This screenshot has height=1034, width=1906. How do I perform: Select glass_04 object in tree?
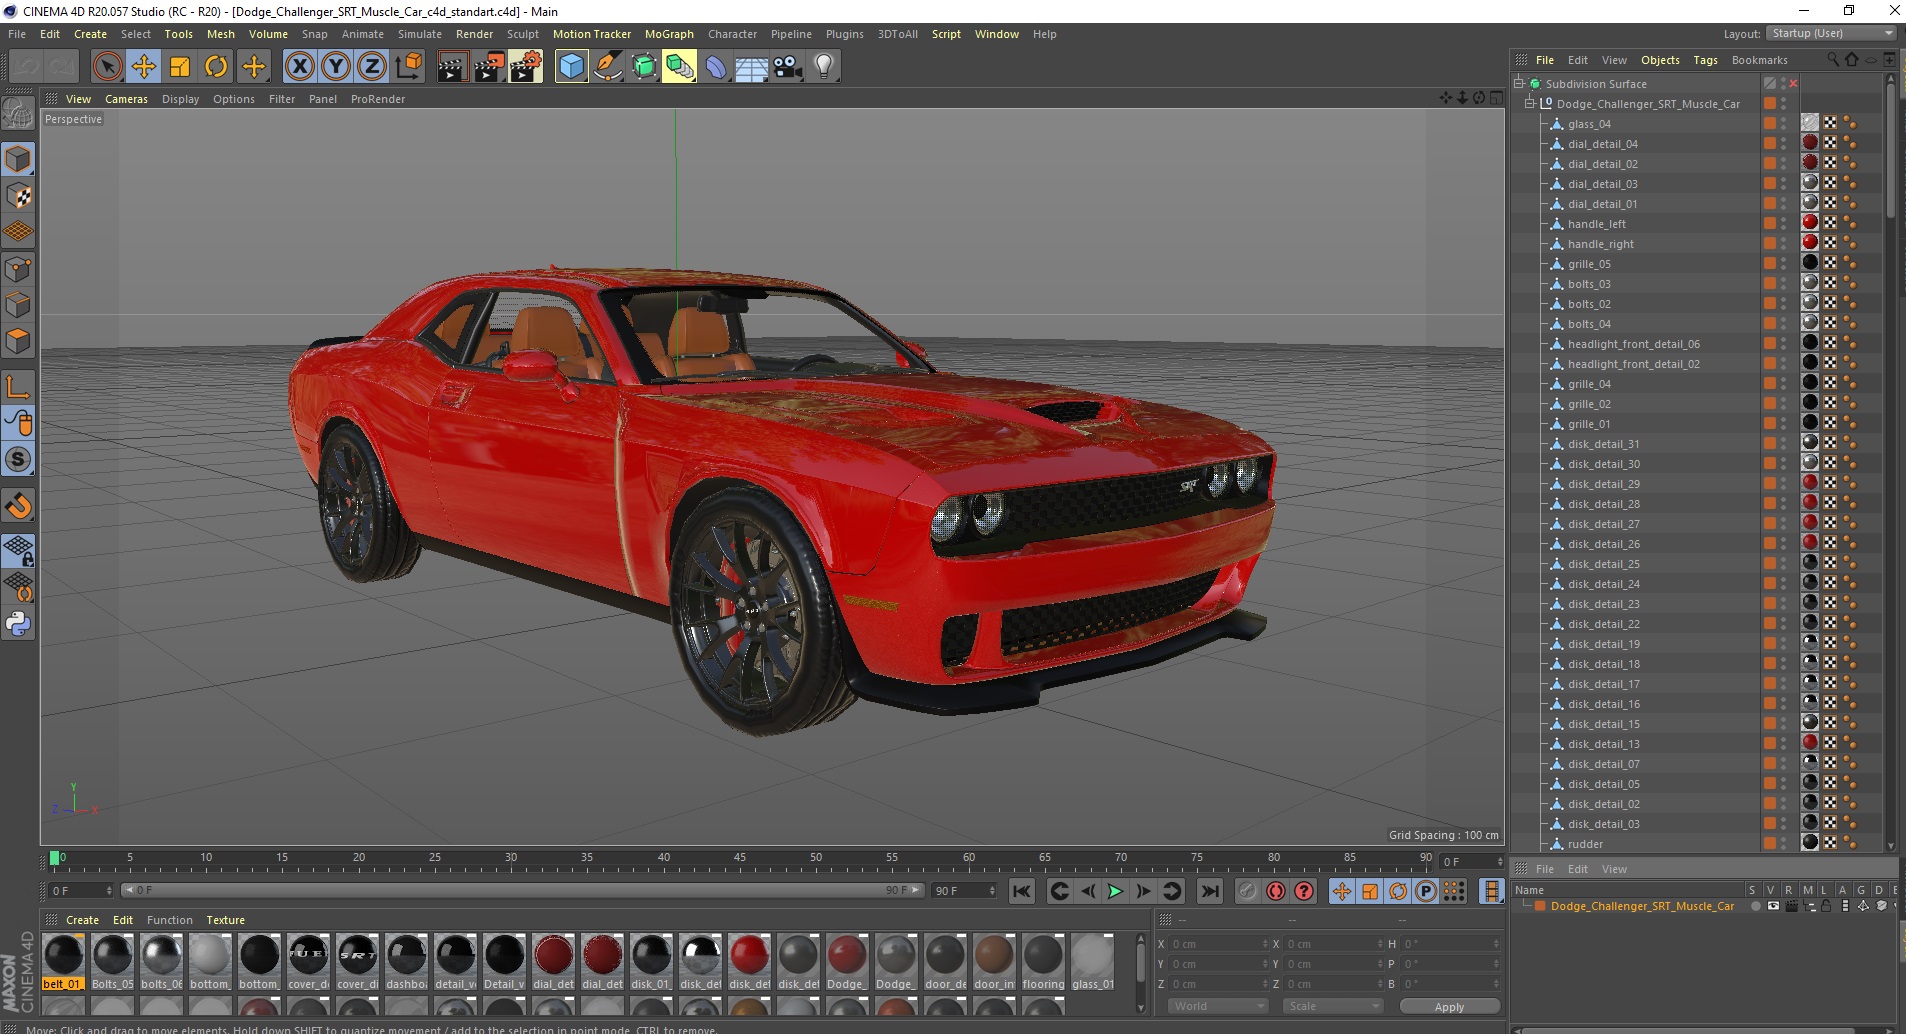click(x=1589, y=124)
